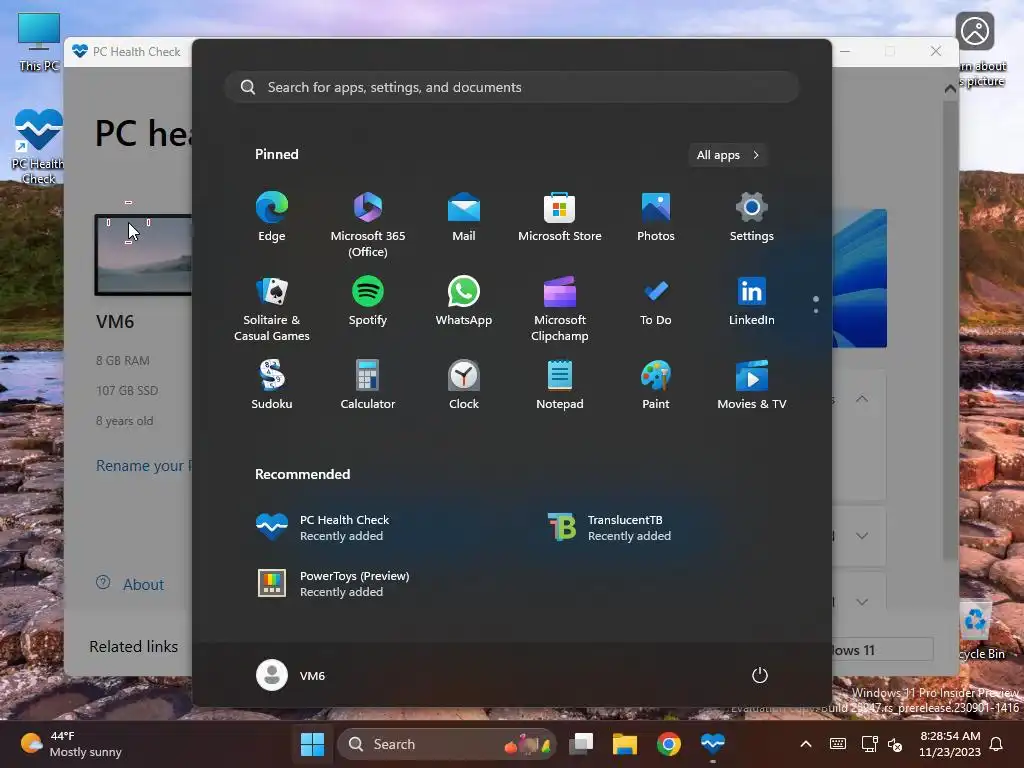Image resolution: width=1024 pixels, height=768 pixels.
Task: Open the LinkedIn pinned app
Action: 752,301
